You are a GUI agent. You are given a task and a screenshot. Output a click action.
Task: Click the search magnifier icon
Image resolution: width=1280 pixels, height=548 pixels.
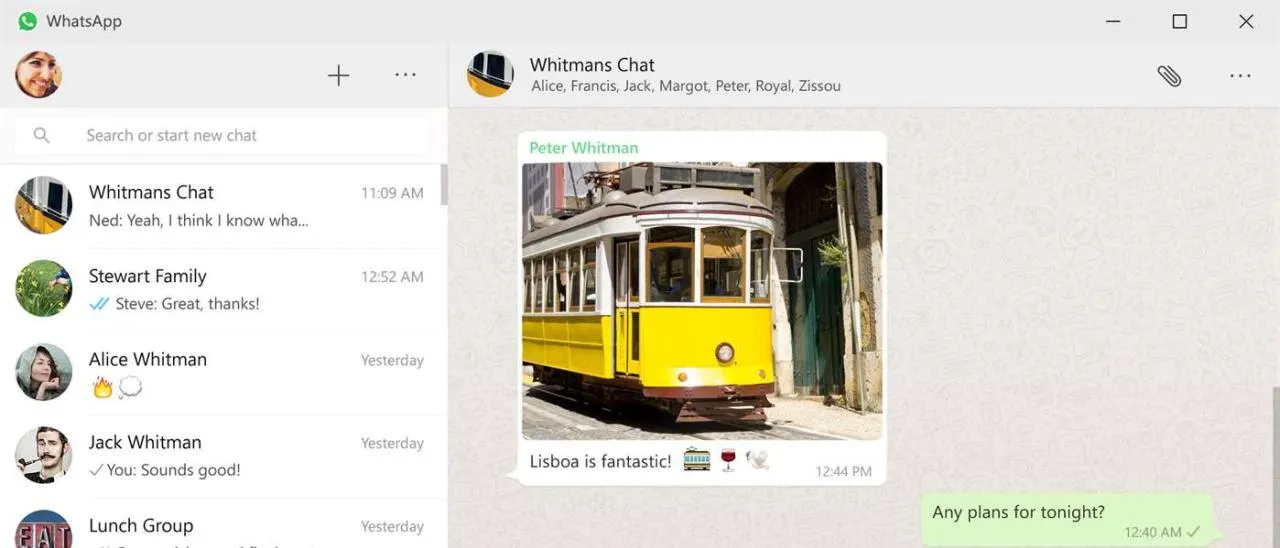point(41,135)
